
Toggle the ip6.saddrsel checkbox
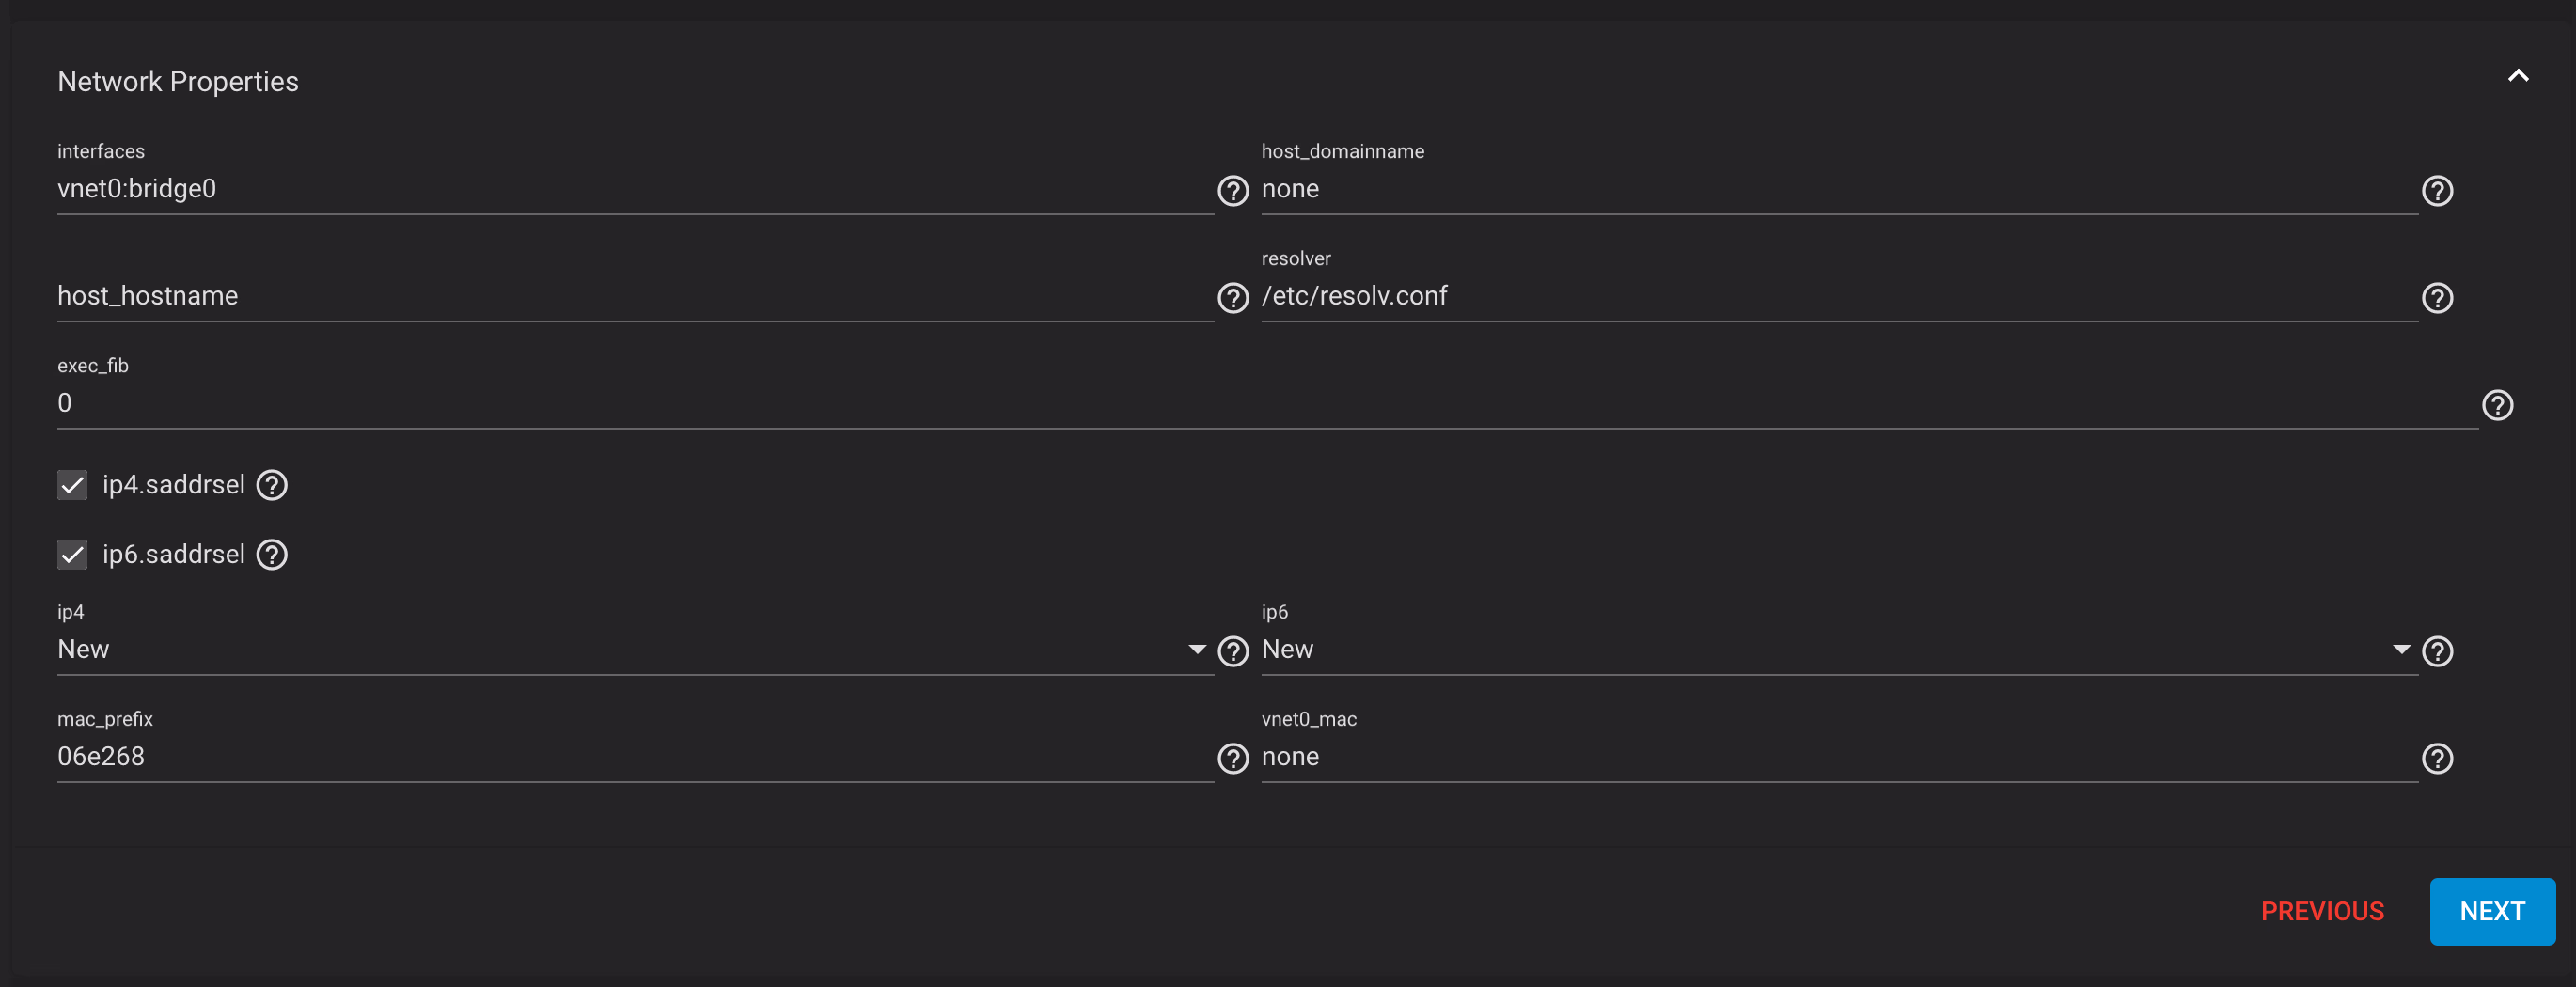point(72,554)
